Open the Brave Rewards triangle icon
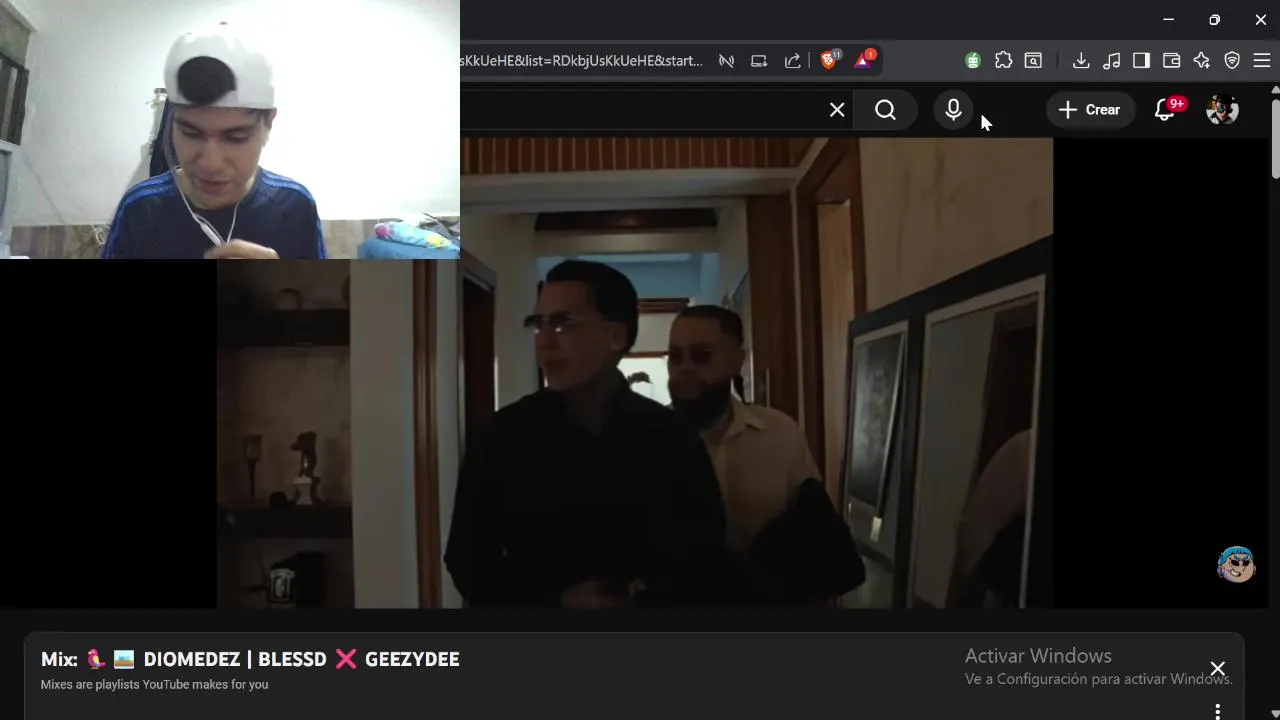 tap(863, 60)
